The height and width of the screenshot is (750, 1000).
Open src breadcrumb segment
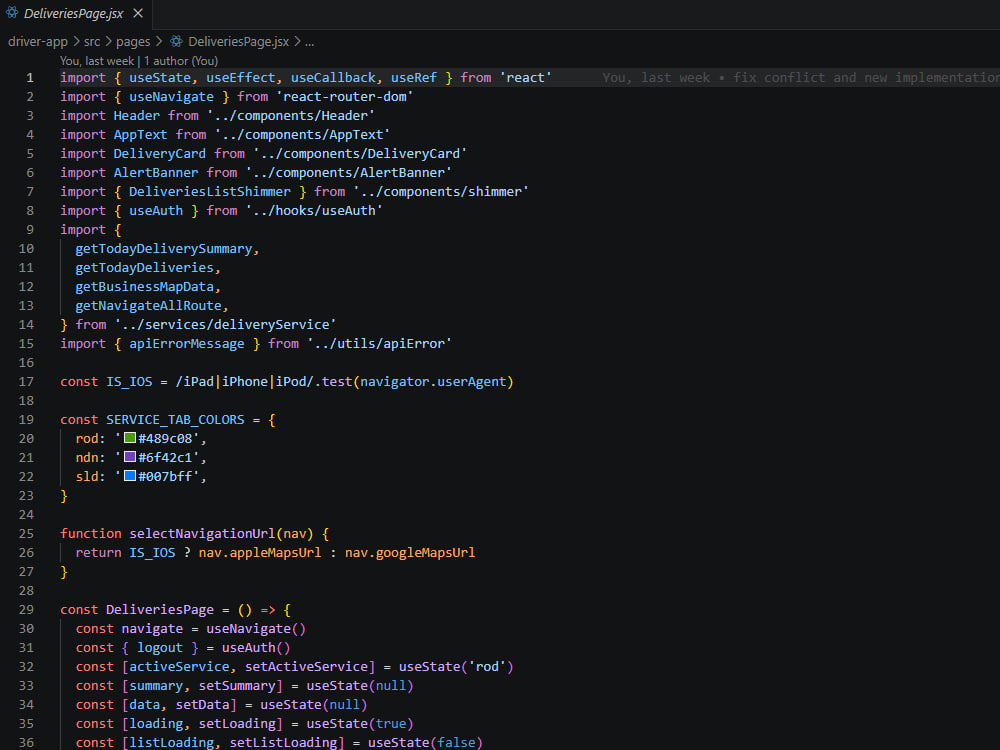click(92, 41)
